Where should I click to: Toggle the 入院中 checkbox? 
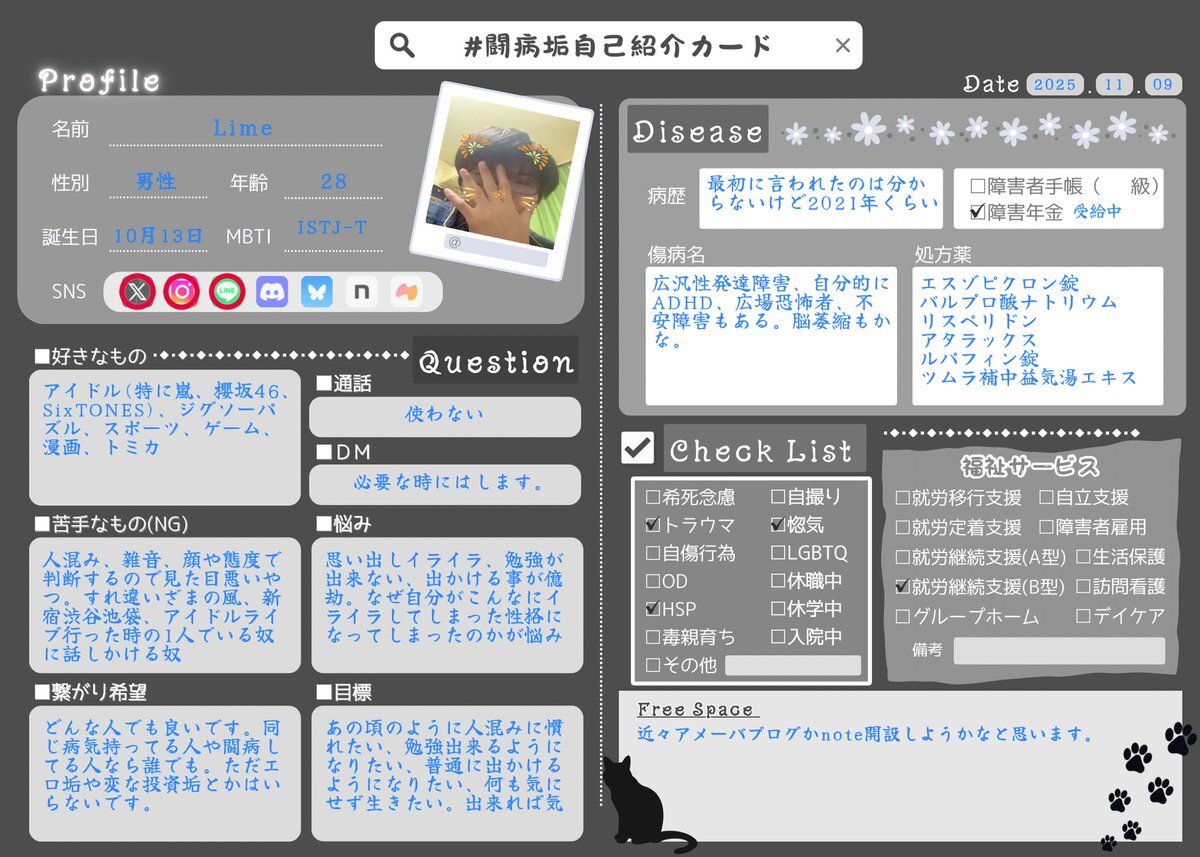(778, 637)
